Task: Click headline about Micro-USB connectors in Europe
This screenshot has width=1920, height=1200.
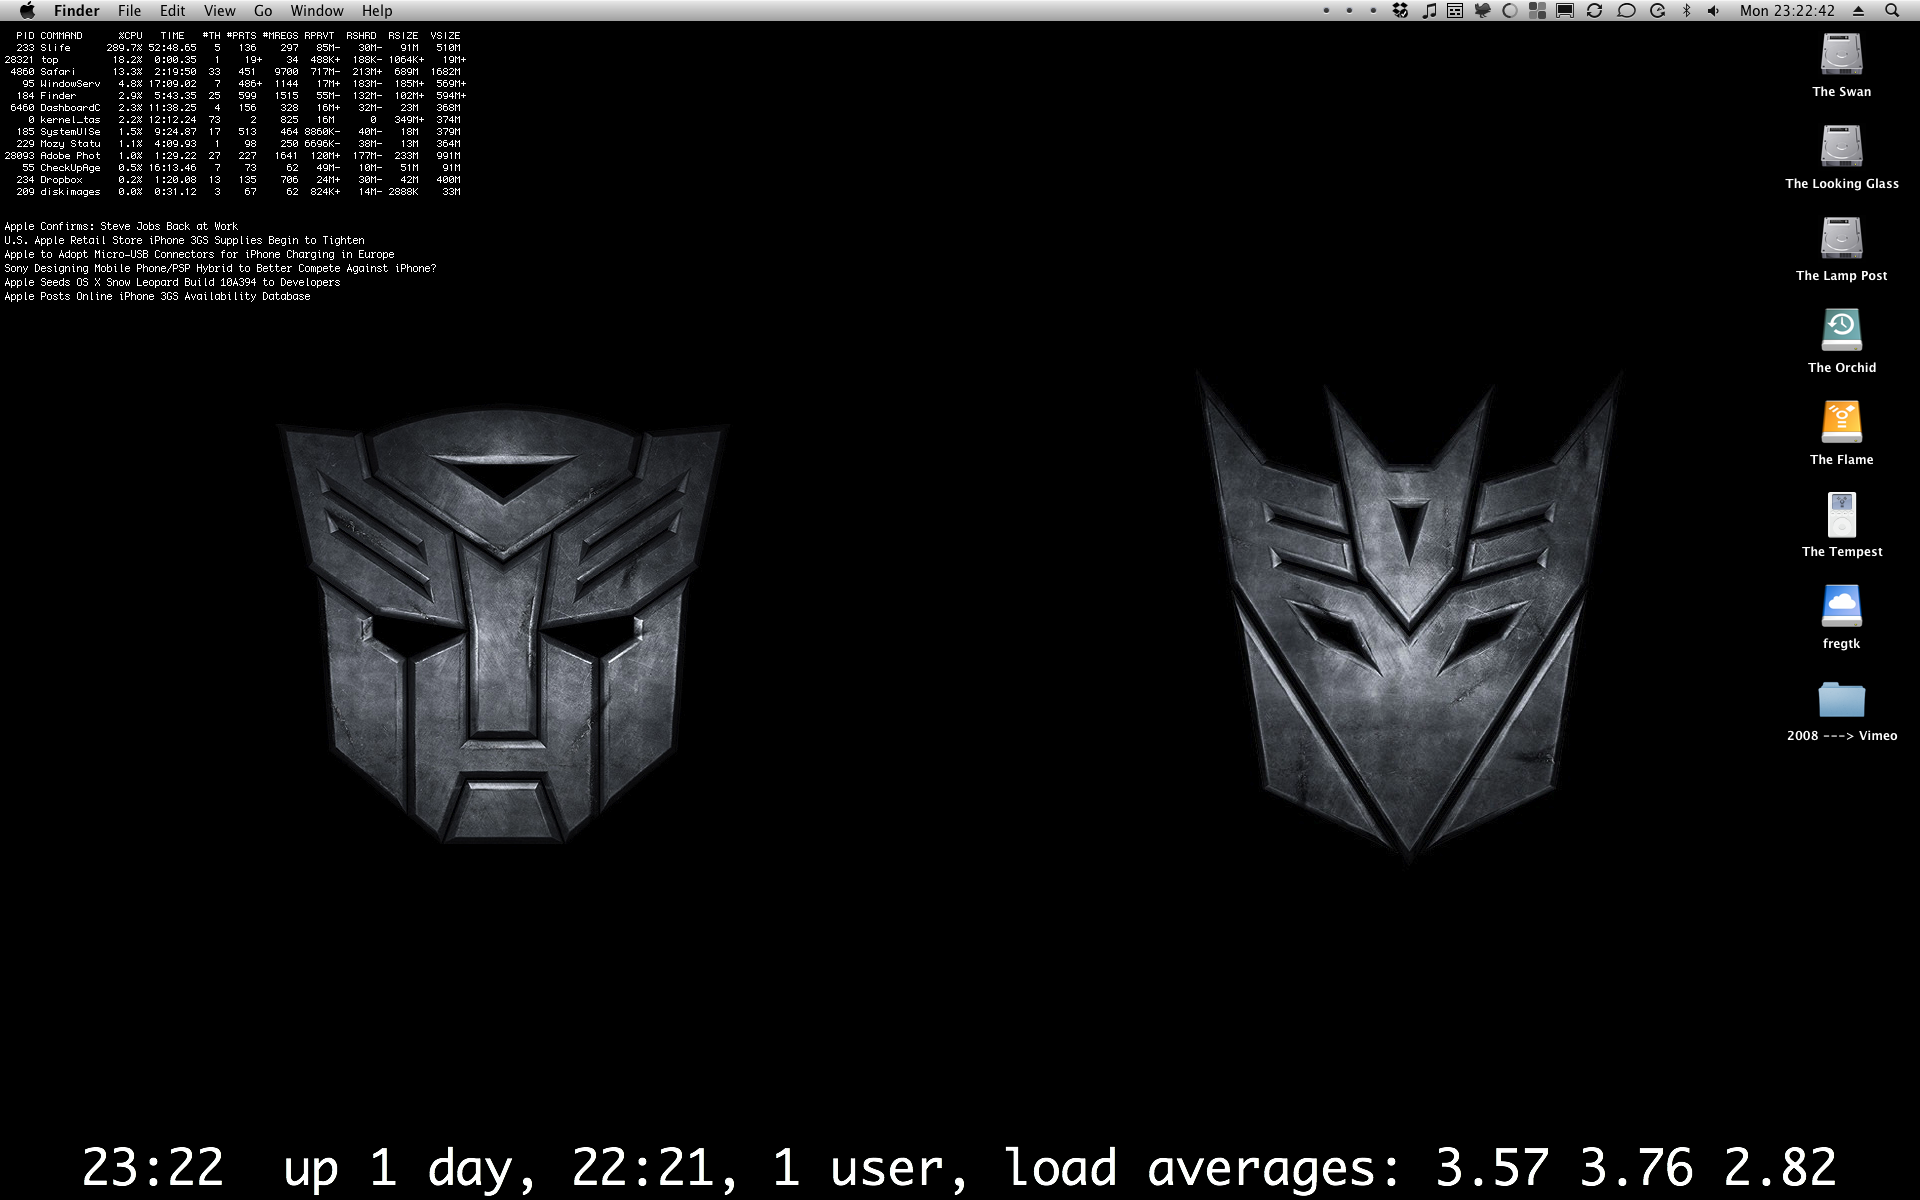Action: 199,255
